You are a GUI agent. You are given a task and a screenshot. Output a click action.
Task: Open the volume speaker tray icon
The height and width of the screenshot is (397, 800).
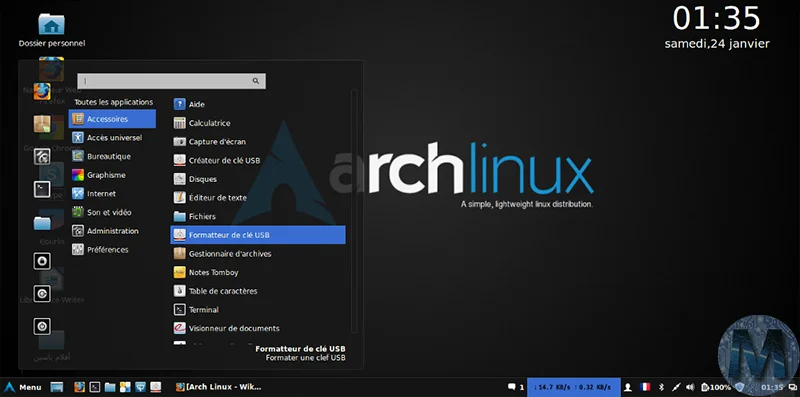[x=690, y=387]
